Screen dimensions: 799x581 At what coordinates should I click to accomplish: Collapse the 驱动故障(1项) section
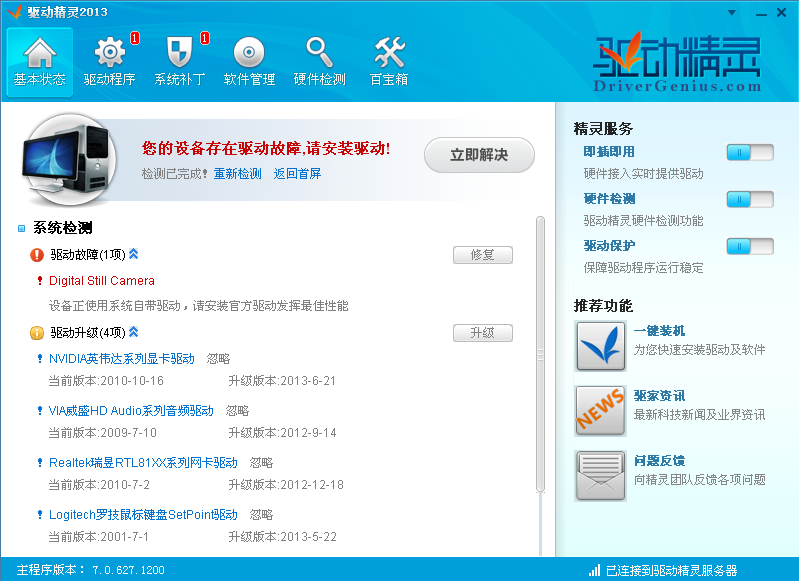click(x=134, y=253)
